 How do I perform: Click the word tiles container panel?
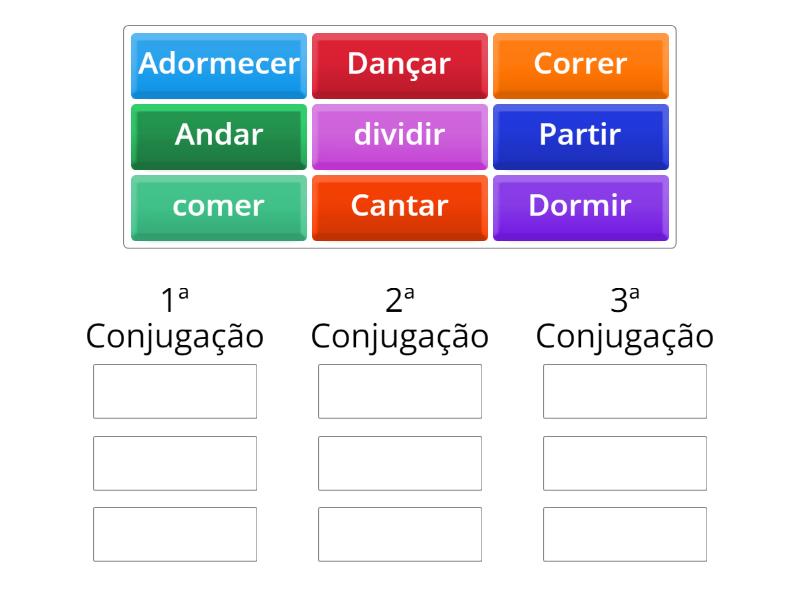click(400, 135)
